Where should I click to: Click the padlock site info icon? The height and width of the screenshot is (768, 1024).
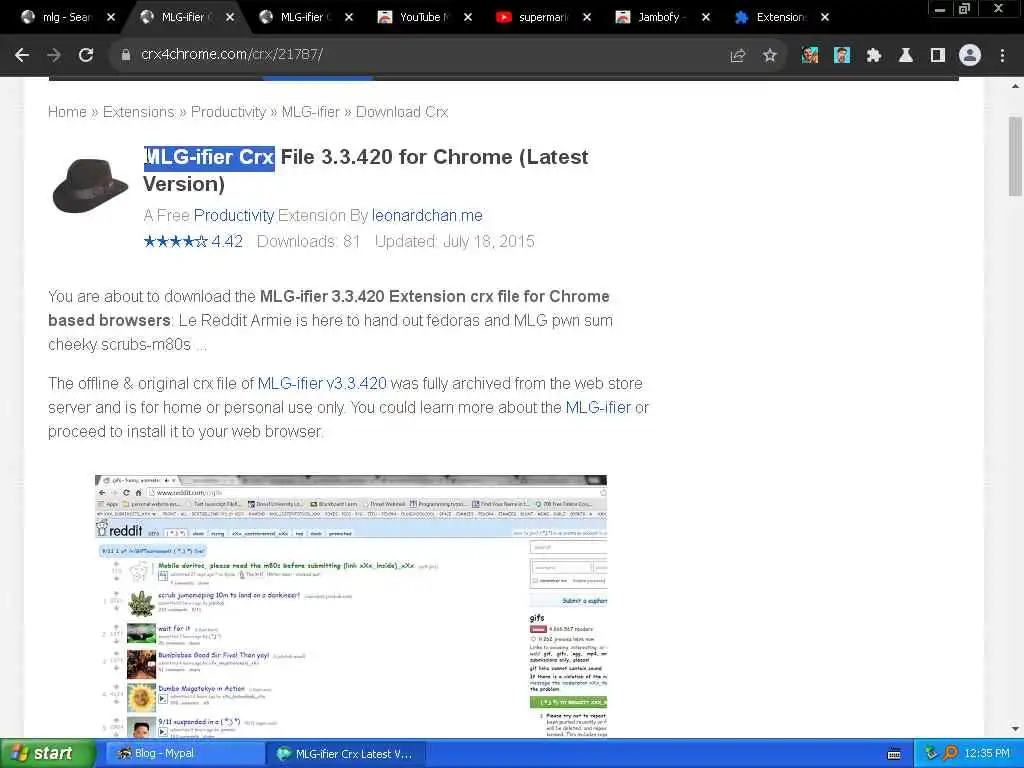[126, 56]
